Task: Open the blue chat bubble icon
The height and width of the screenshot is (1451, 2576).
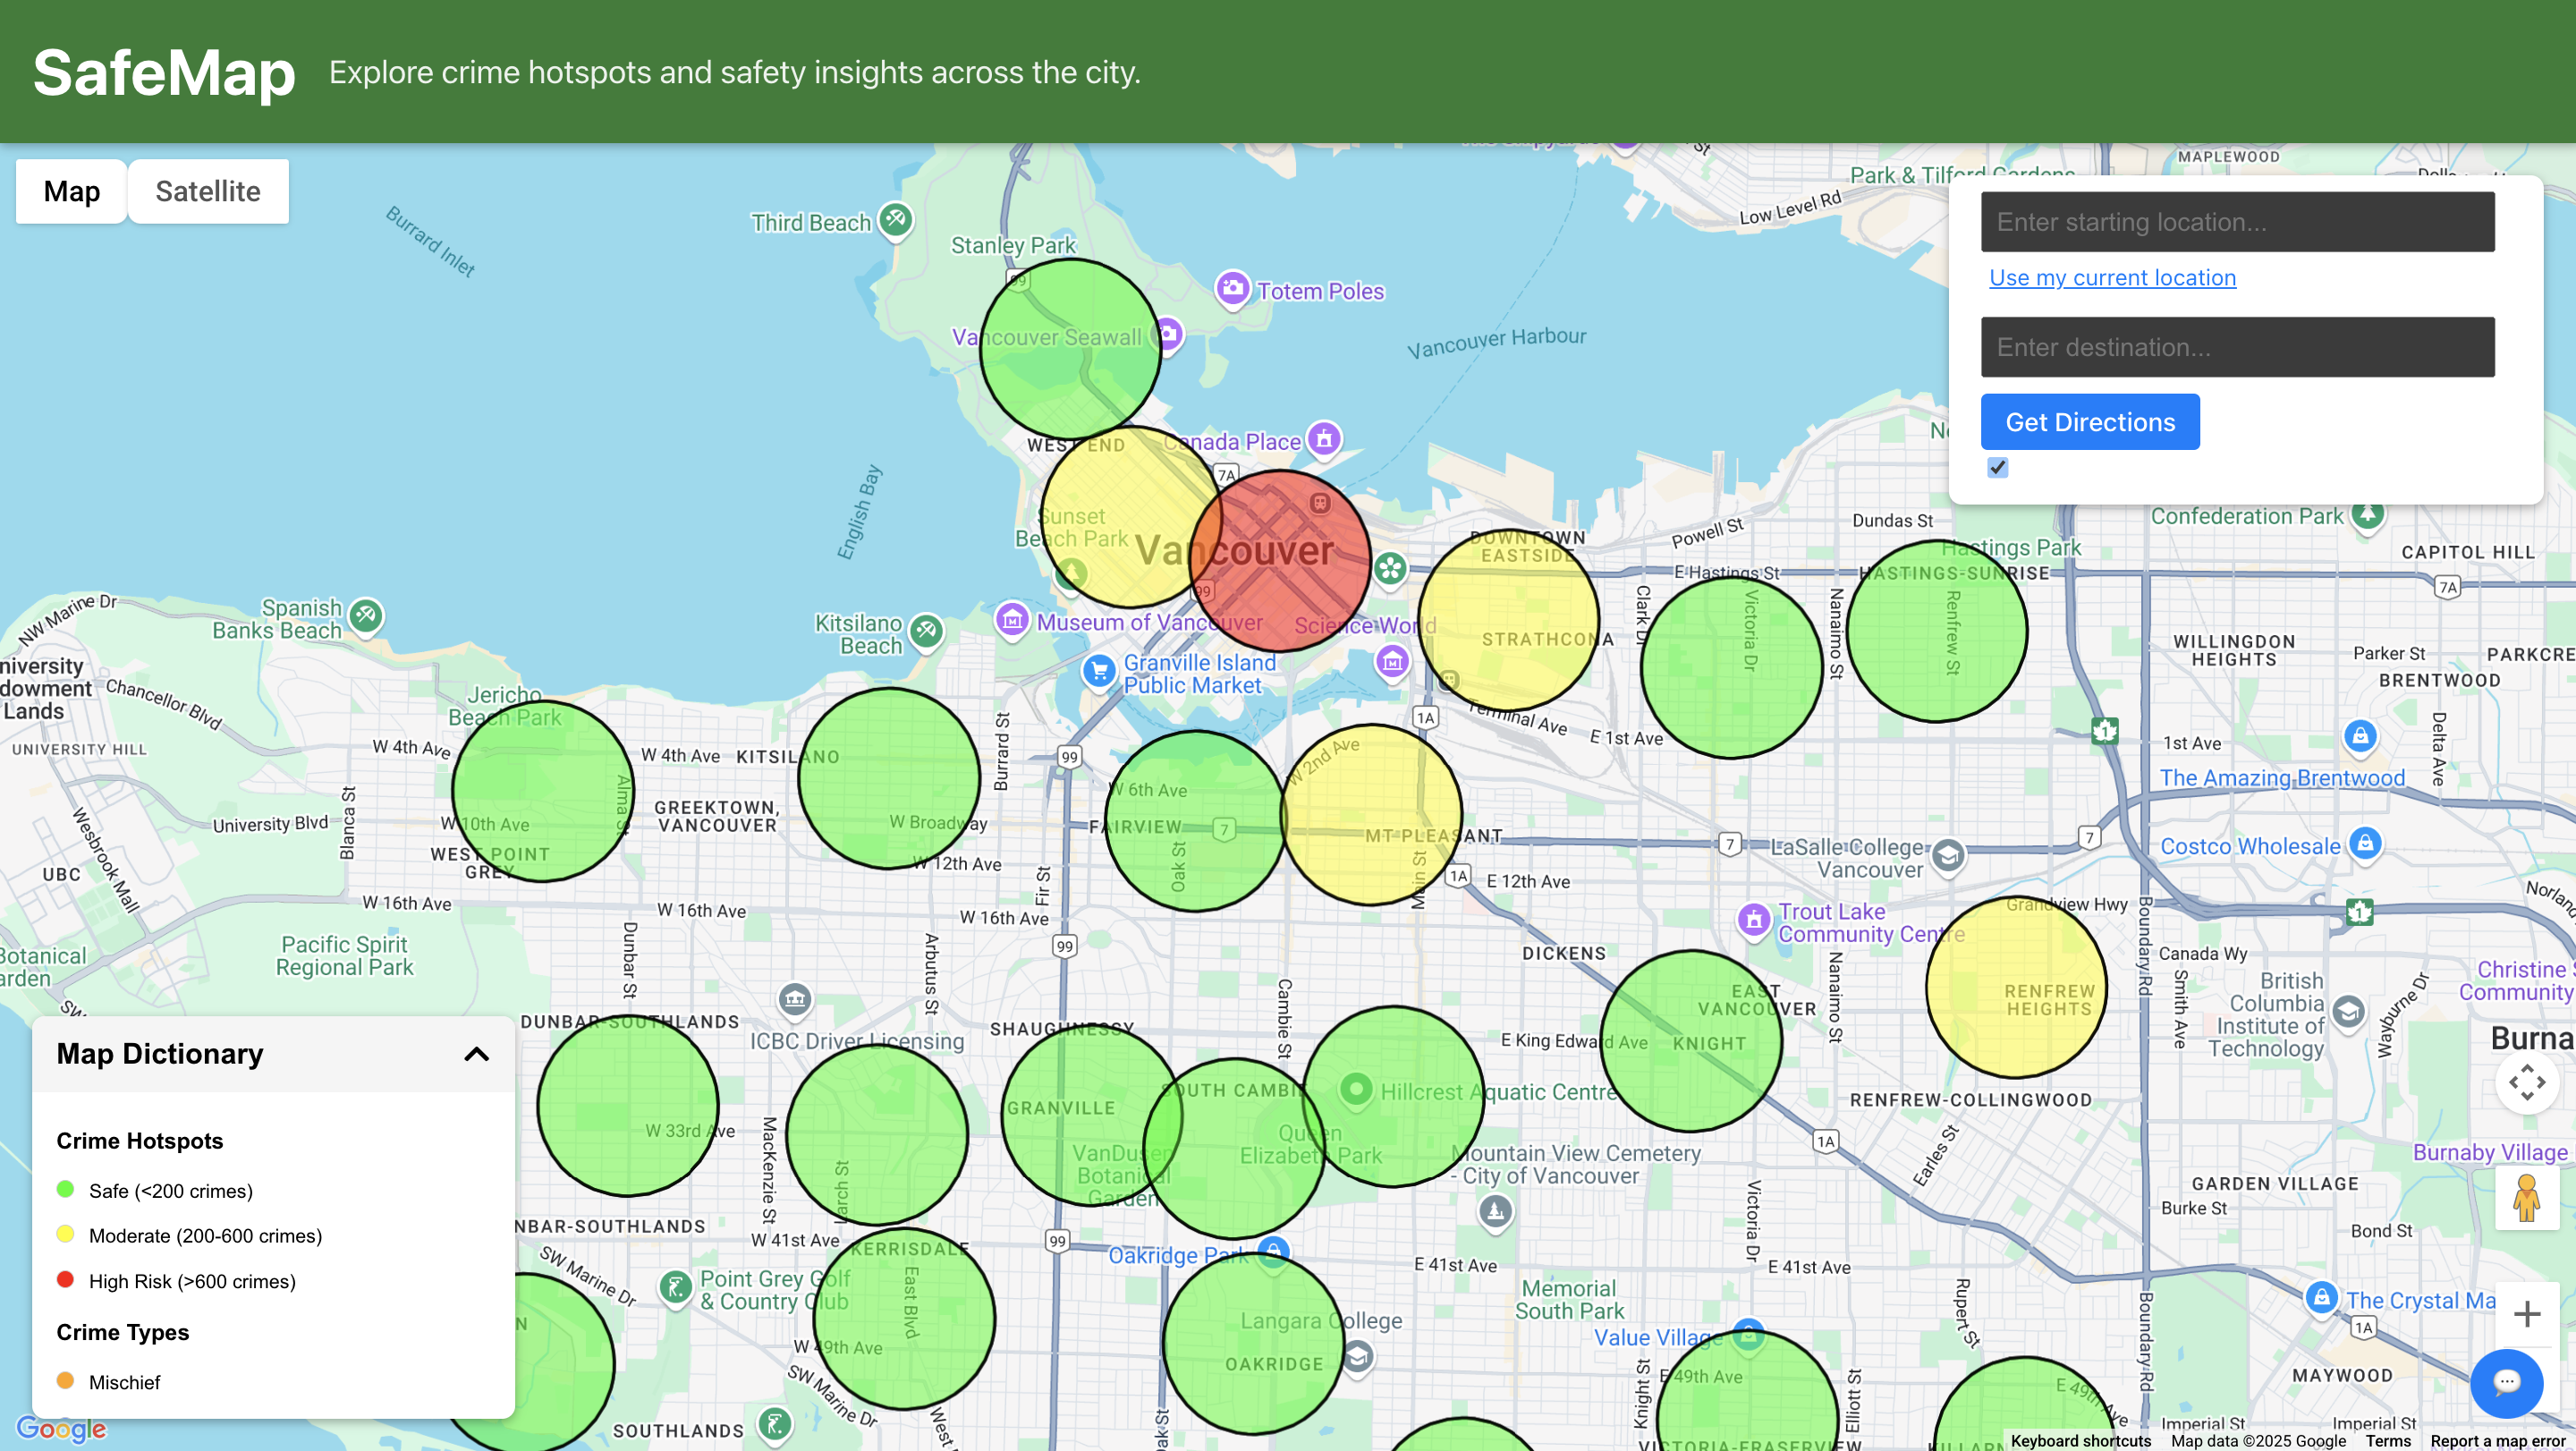Action: click(2506, 1382)
